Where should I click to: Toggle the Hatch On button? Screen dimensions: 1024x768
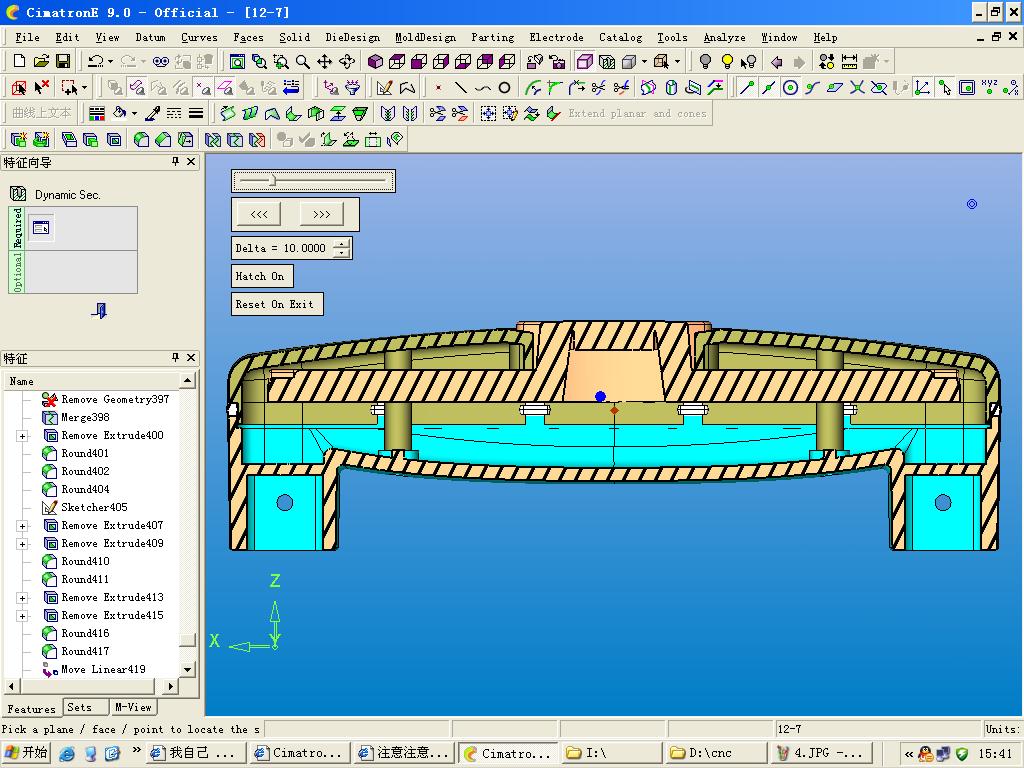pyautogui.click(x=262, y=276)
